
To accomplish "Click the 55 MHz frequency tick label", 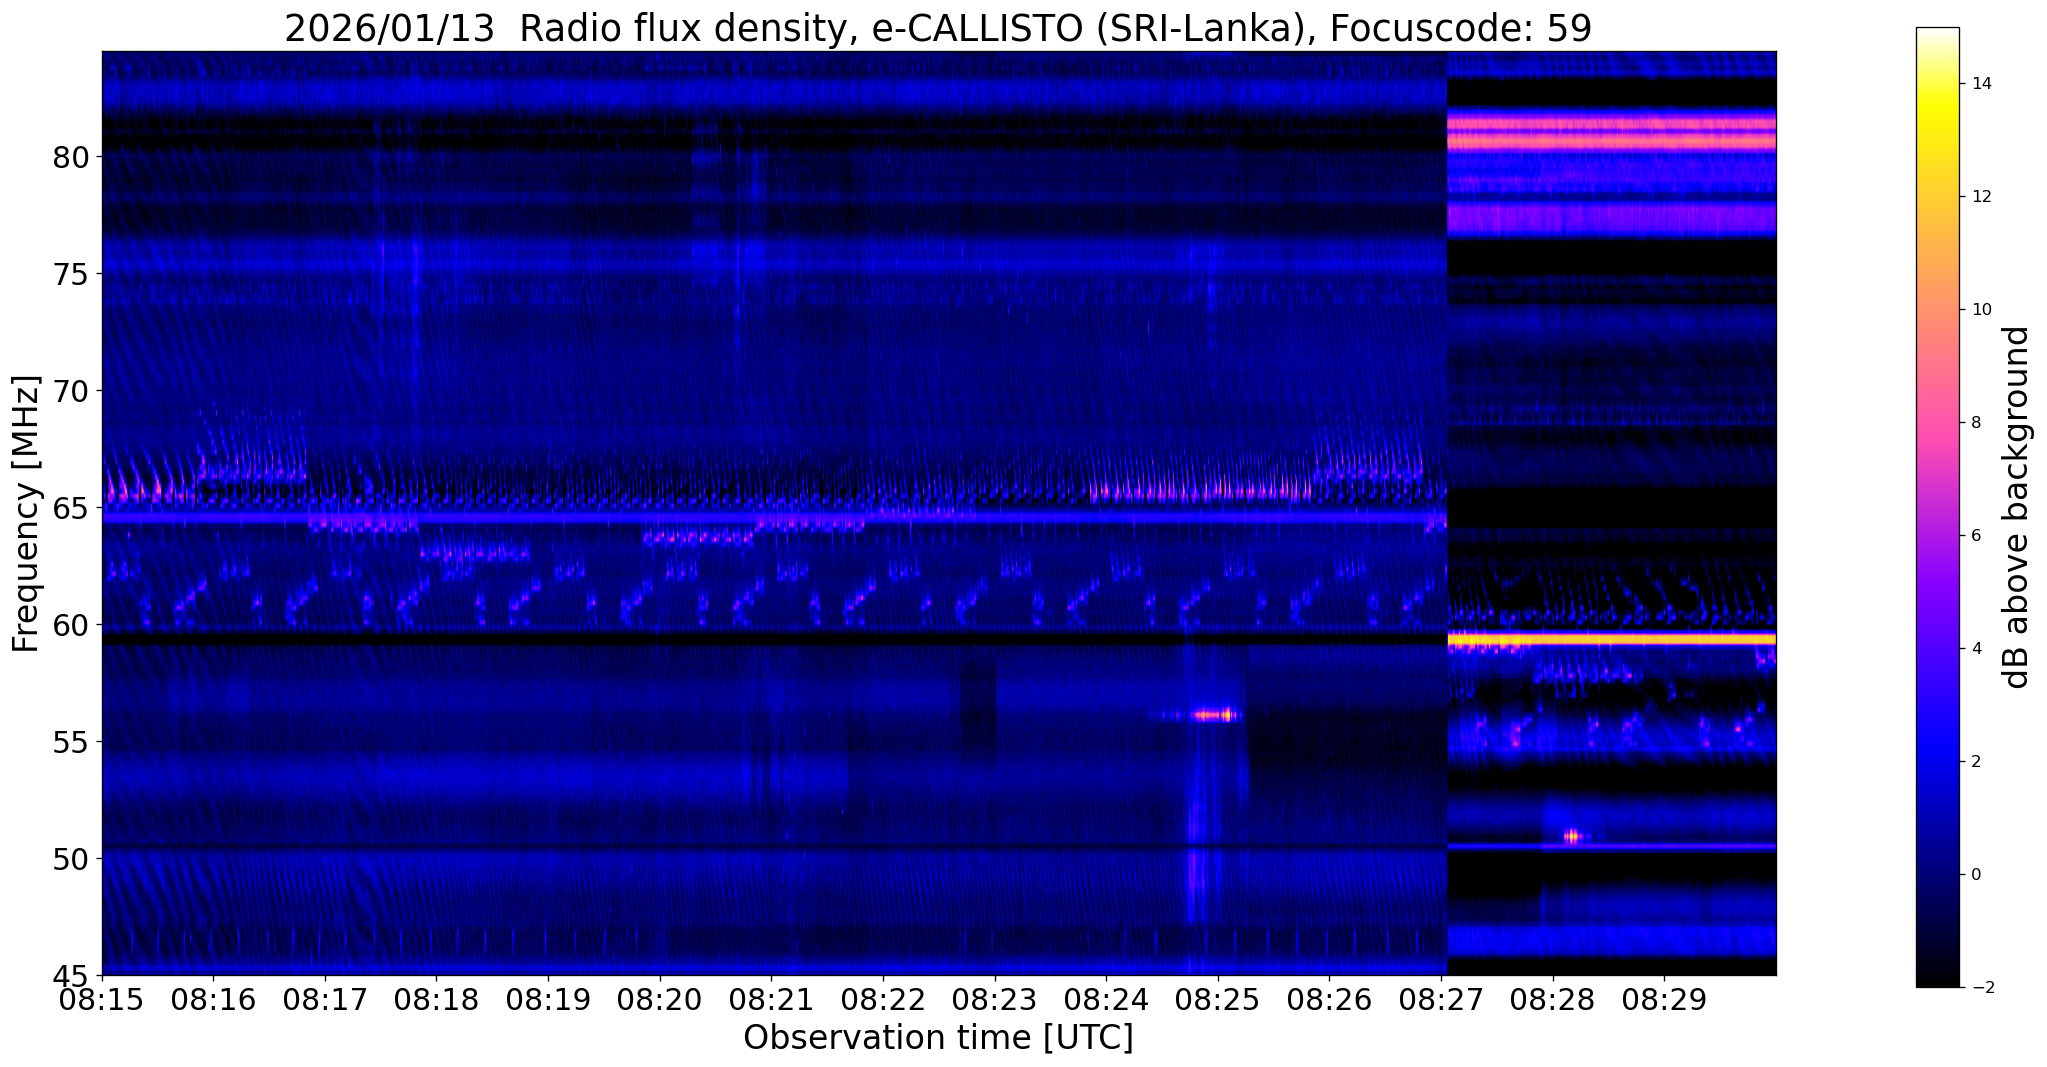I will 69,742.
